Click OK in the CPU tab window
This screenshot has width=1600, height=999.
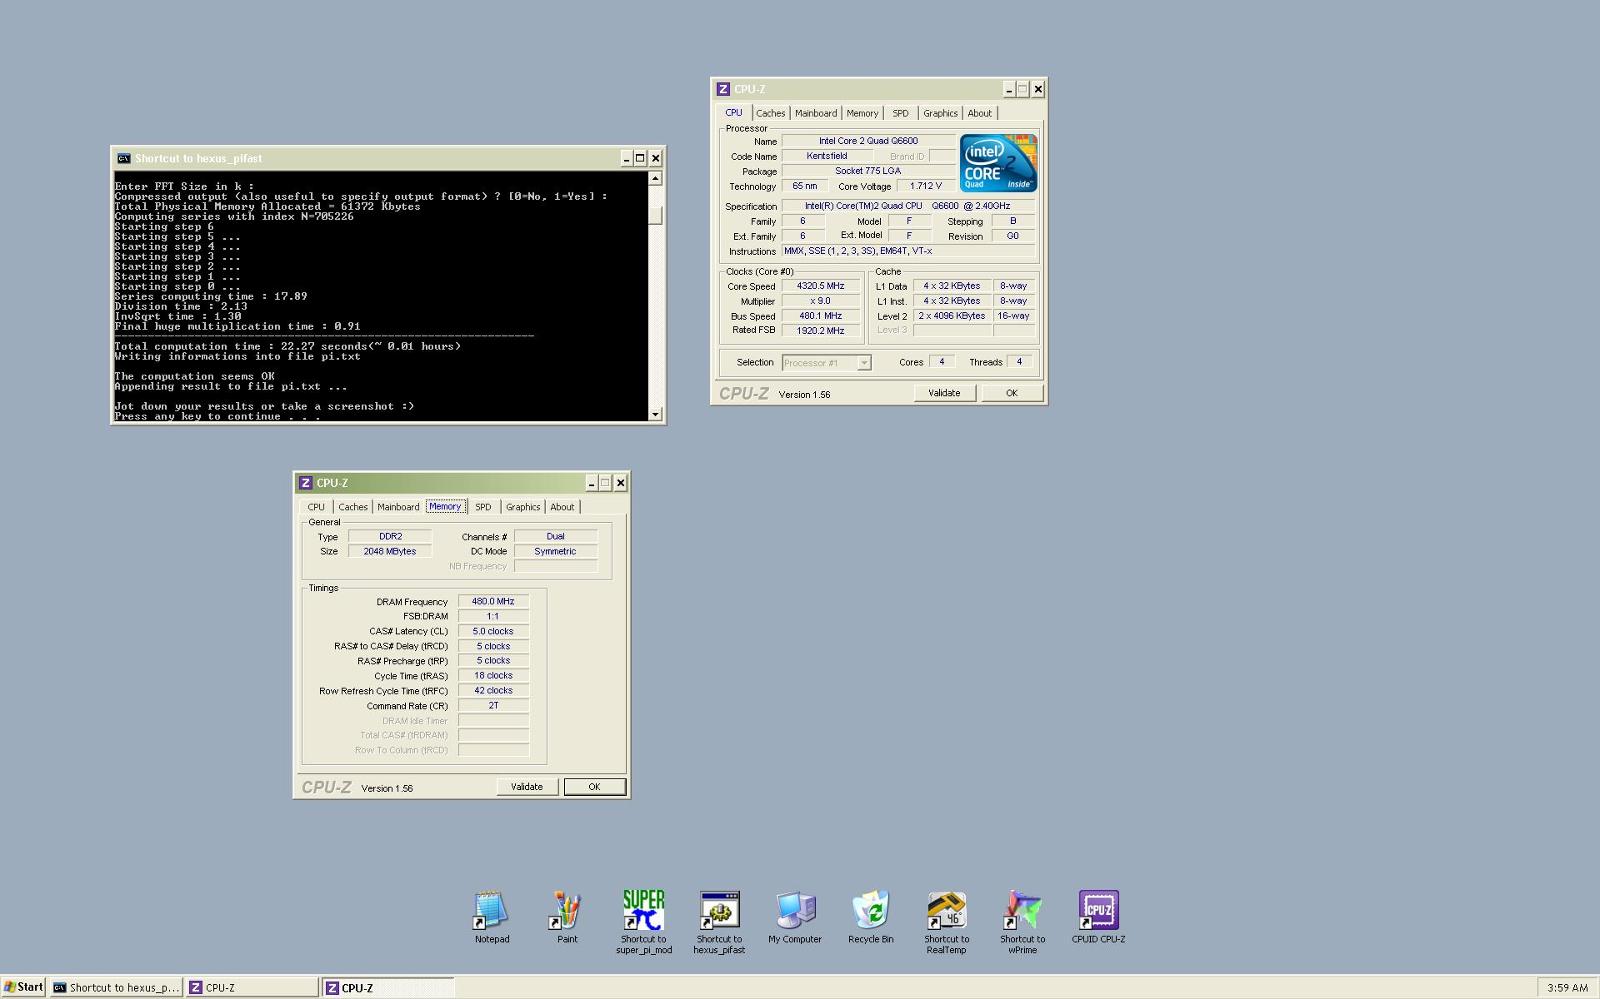pos(1011,393)
